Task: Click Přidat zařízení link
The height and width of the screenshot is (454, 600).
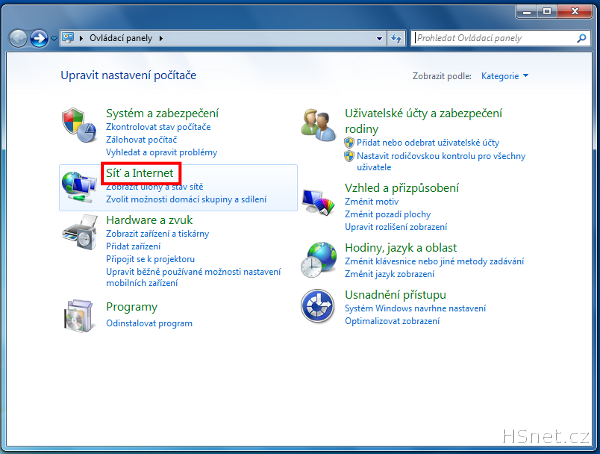Action: coord(133,246)
